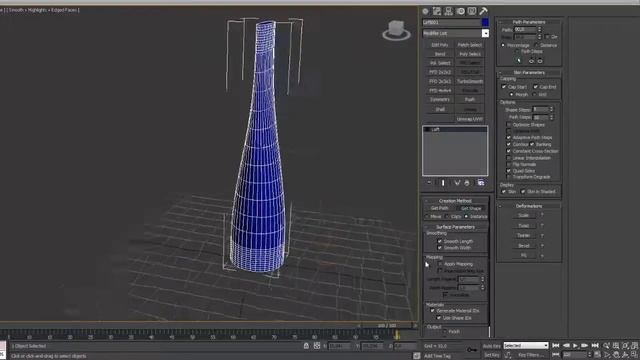Click Zoom Extents navigation icon

(625, 346)
